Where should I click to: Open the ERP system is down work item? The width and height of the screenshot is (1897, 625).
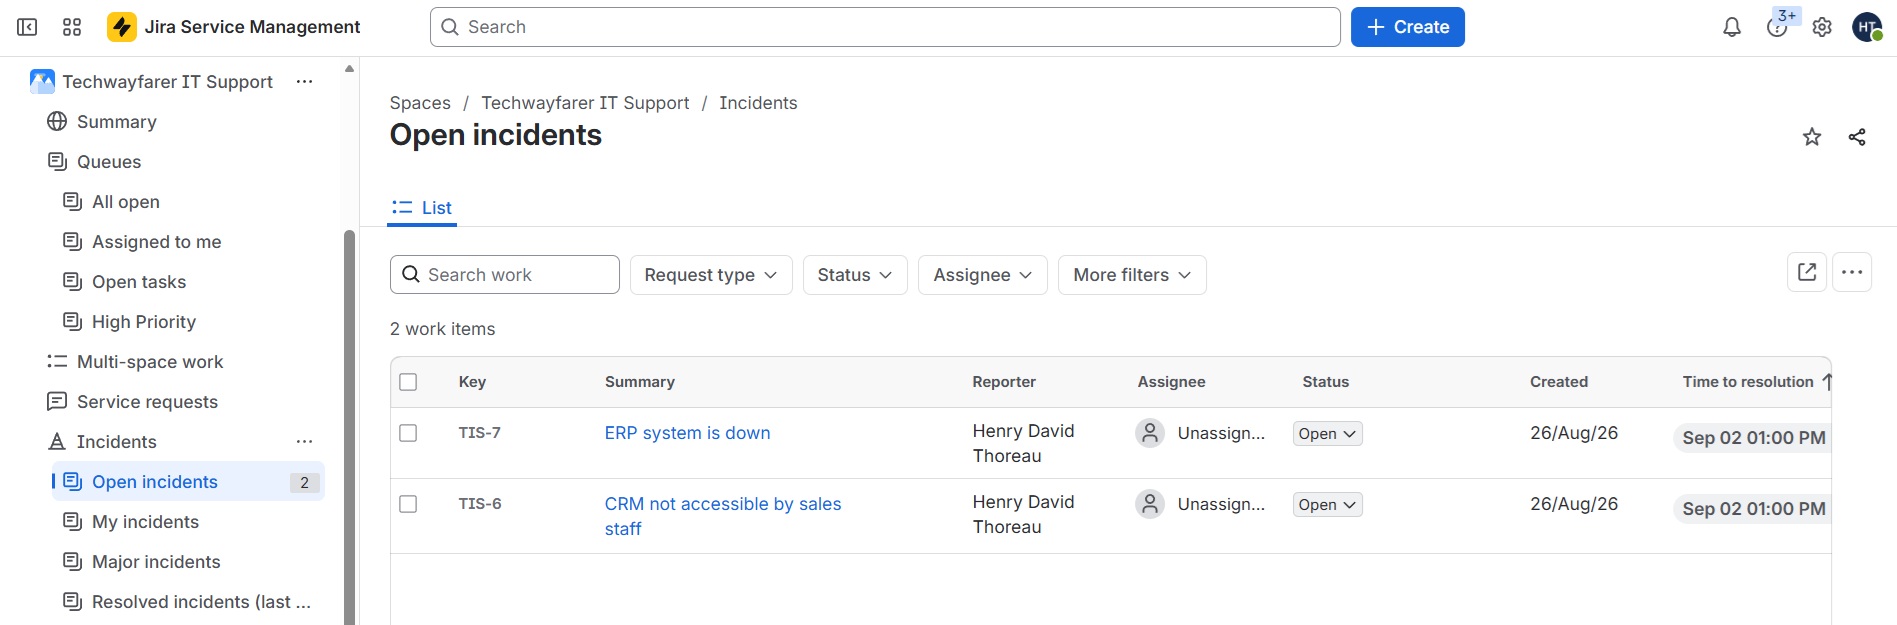[687, 433]
